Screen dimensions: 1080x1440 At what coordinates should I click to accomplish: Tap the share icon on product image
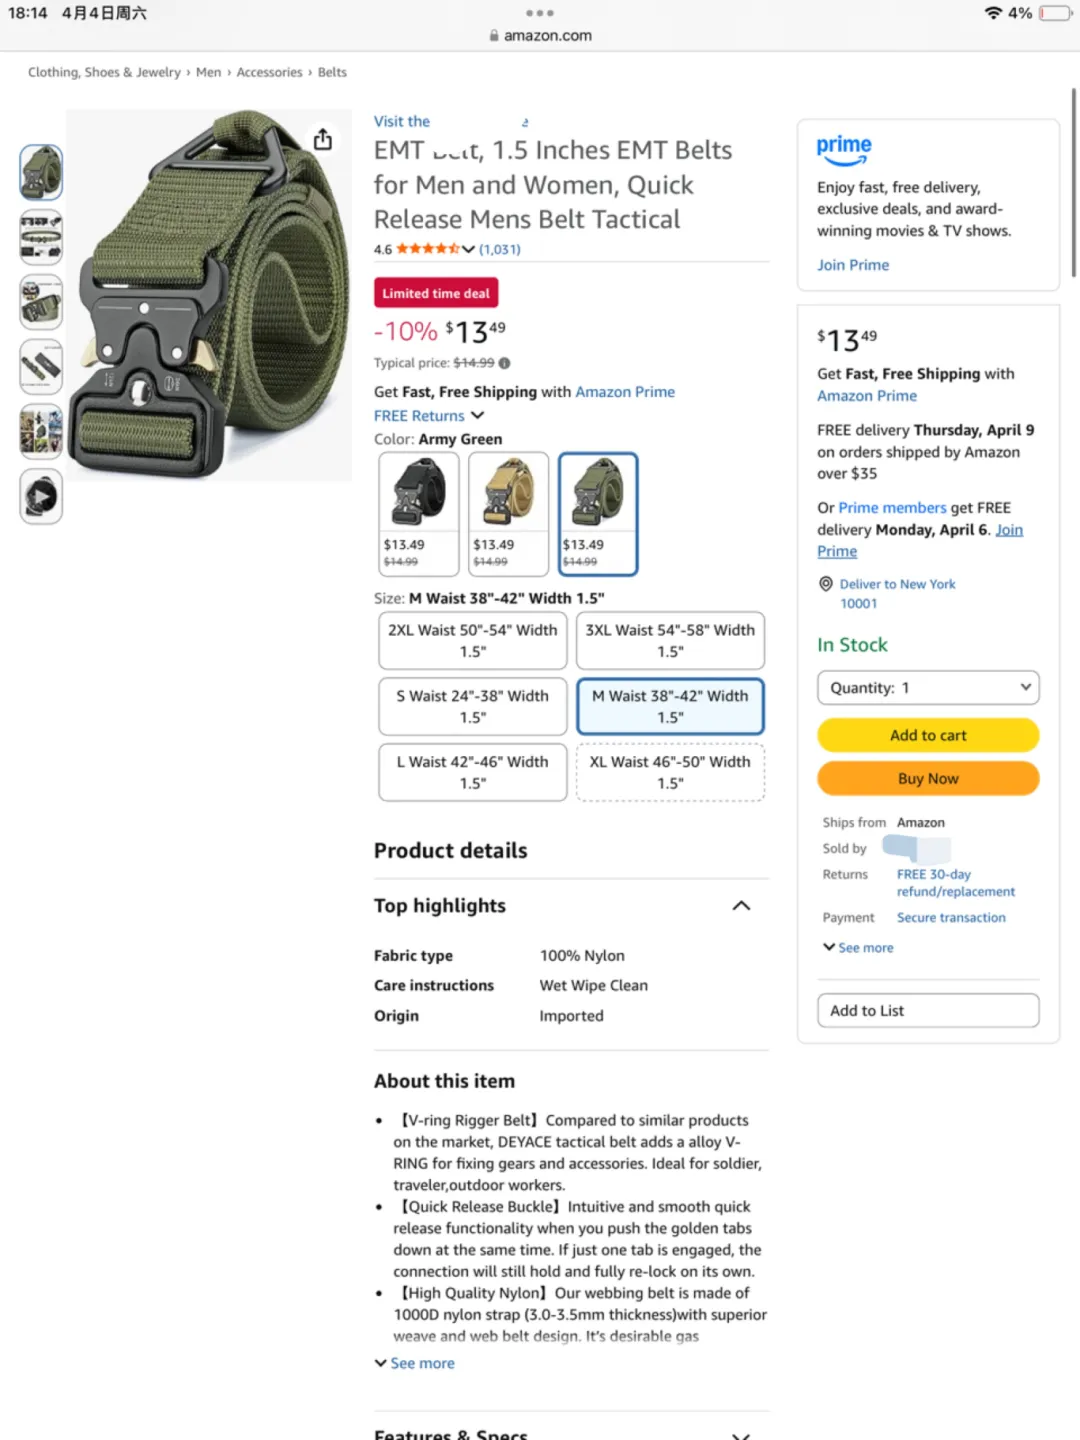pyautogui.click(x=322, y=139)
